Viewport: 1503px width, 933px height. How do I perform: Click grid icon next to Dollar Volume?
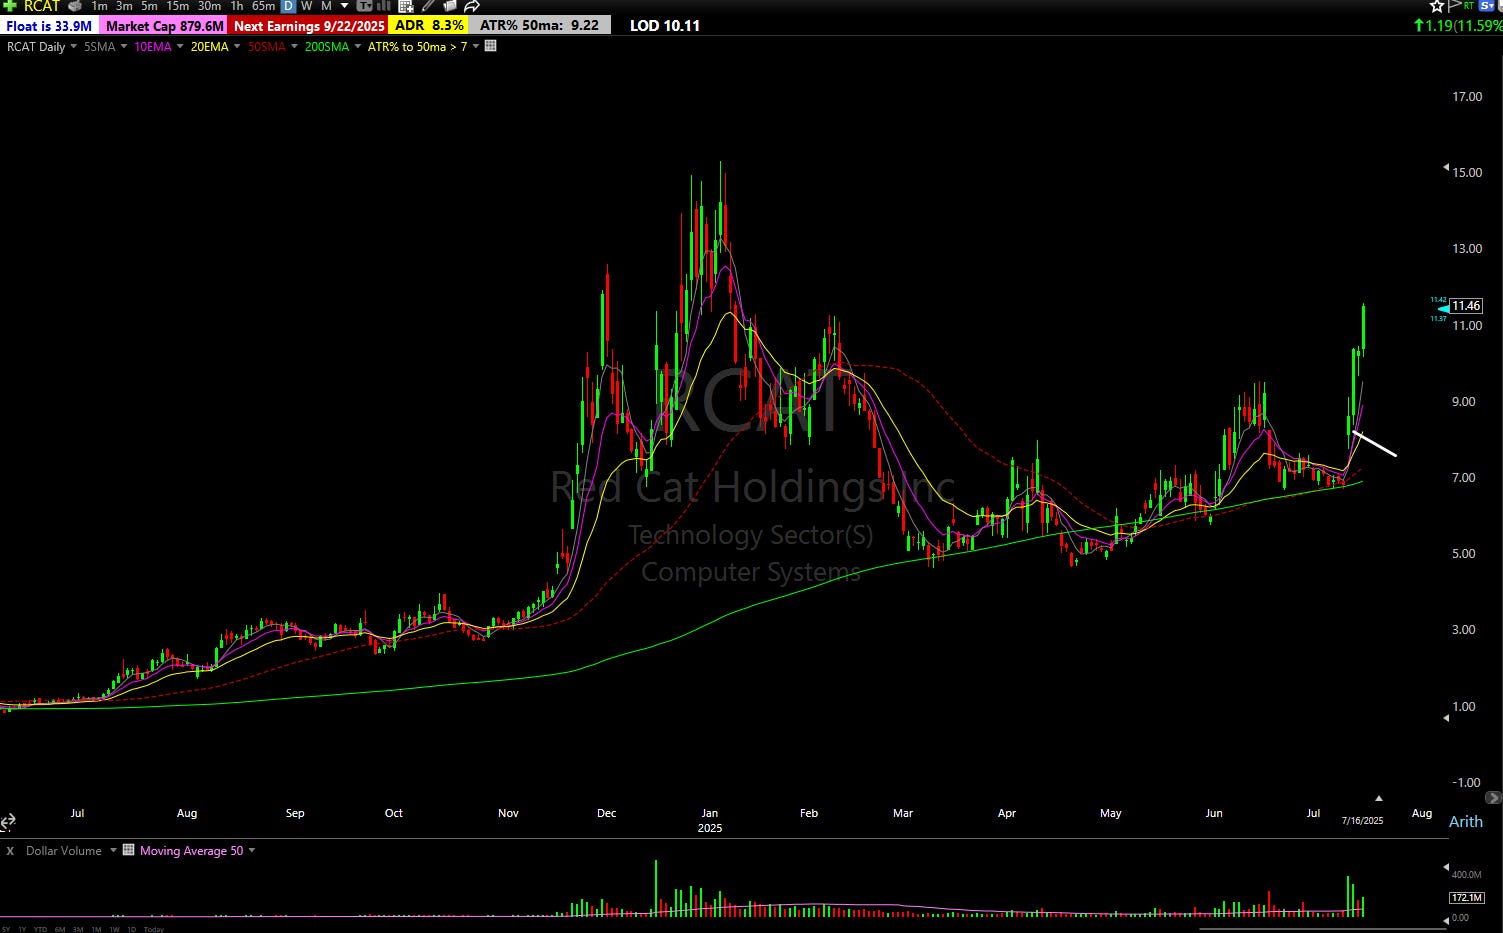[x=128, y=850]
